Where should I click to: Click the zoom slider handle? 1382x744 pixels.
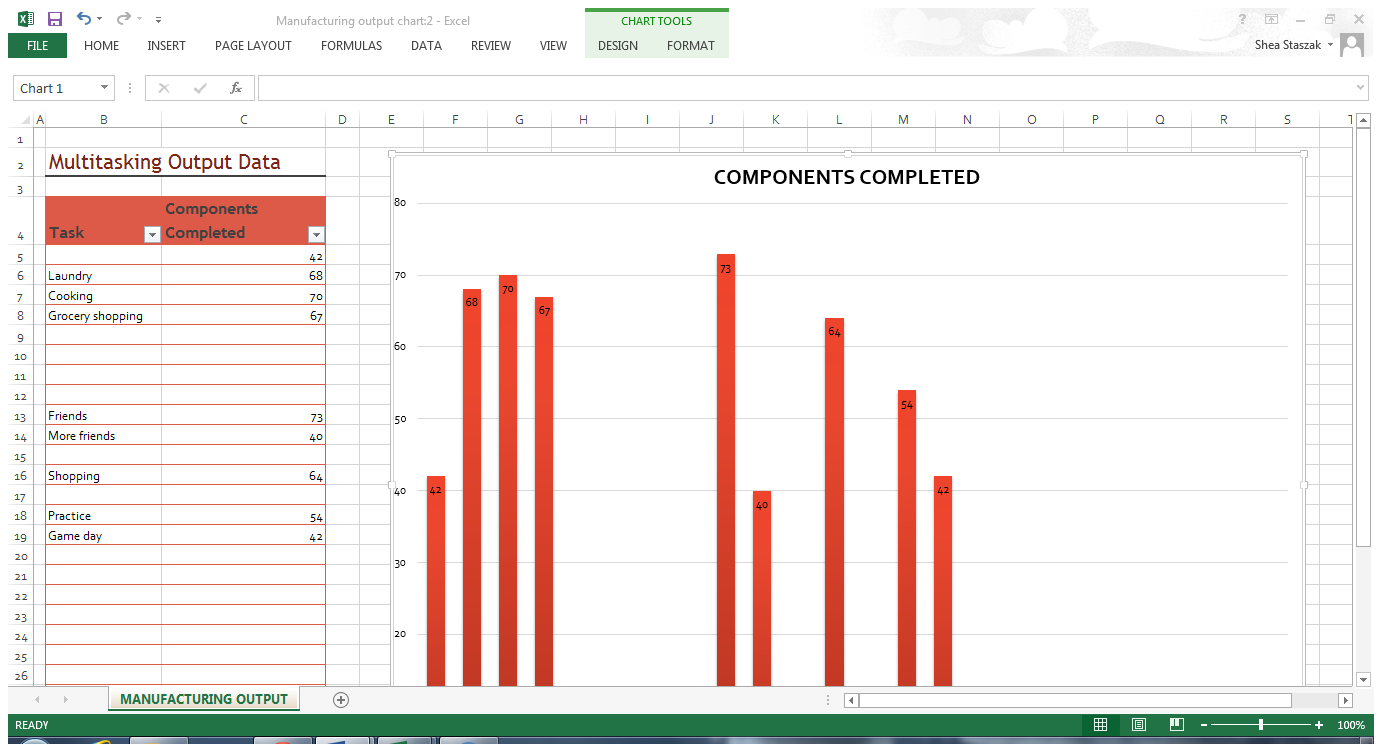1261,725
